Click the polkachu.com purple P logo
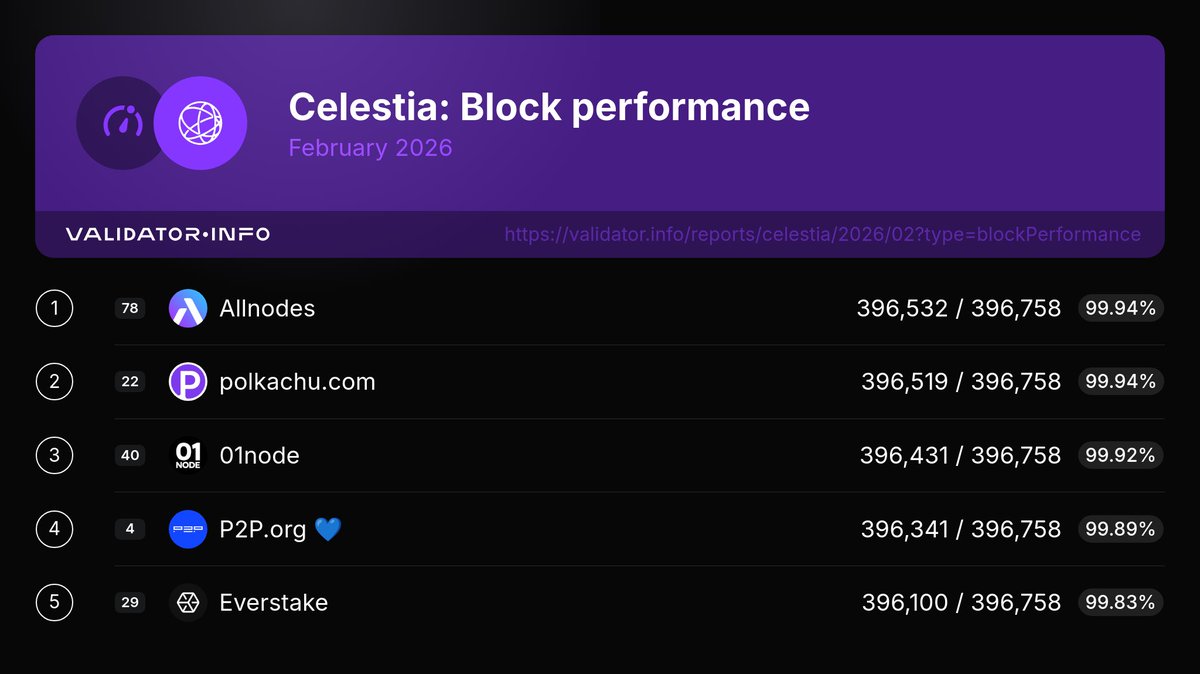 188,381
